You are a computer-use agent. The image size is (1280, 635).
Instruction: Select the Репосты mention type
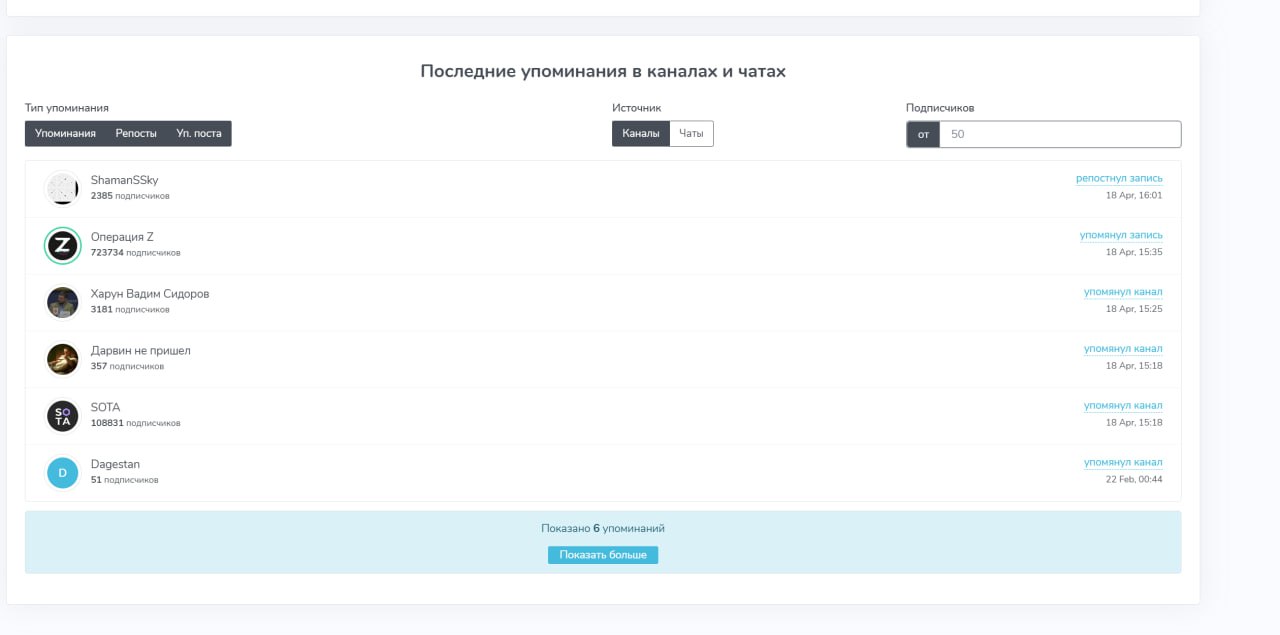click(136, 134)
